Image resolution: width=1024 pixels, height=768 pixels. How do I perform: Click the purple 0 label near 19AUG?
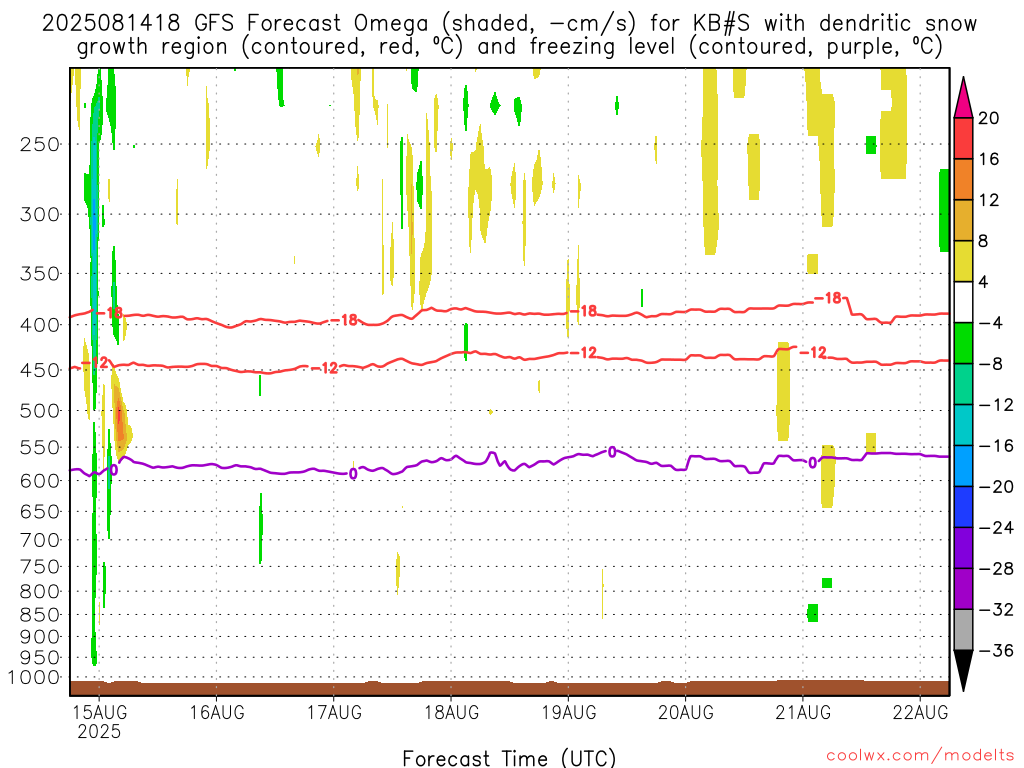[x=612, y=452]
